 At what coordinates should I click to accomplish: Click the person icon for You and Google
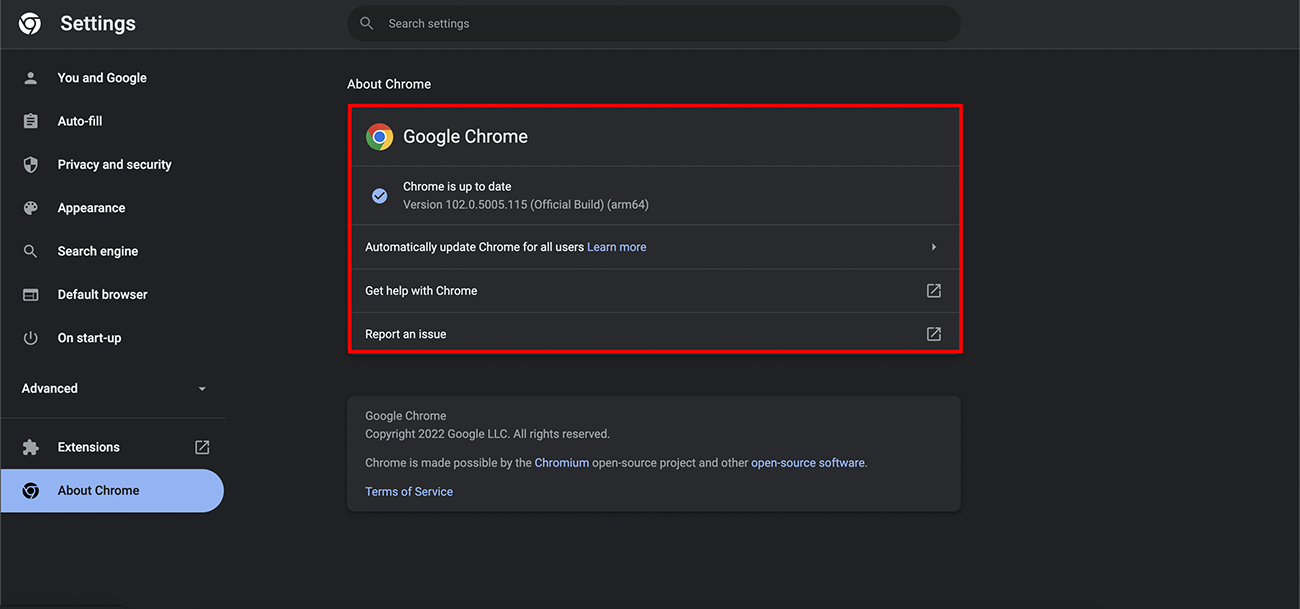click(x=31, y=78)
